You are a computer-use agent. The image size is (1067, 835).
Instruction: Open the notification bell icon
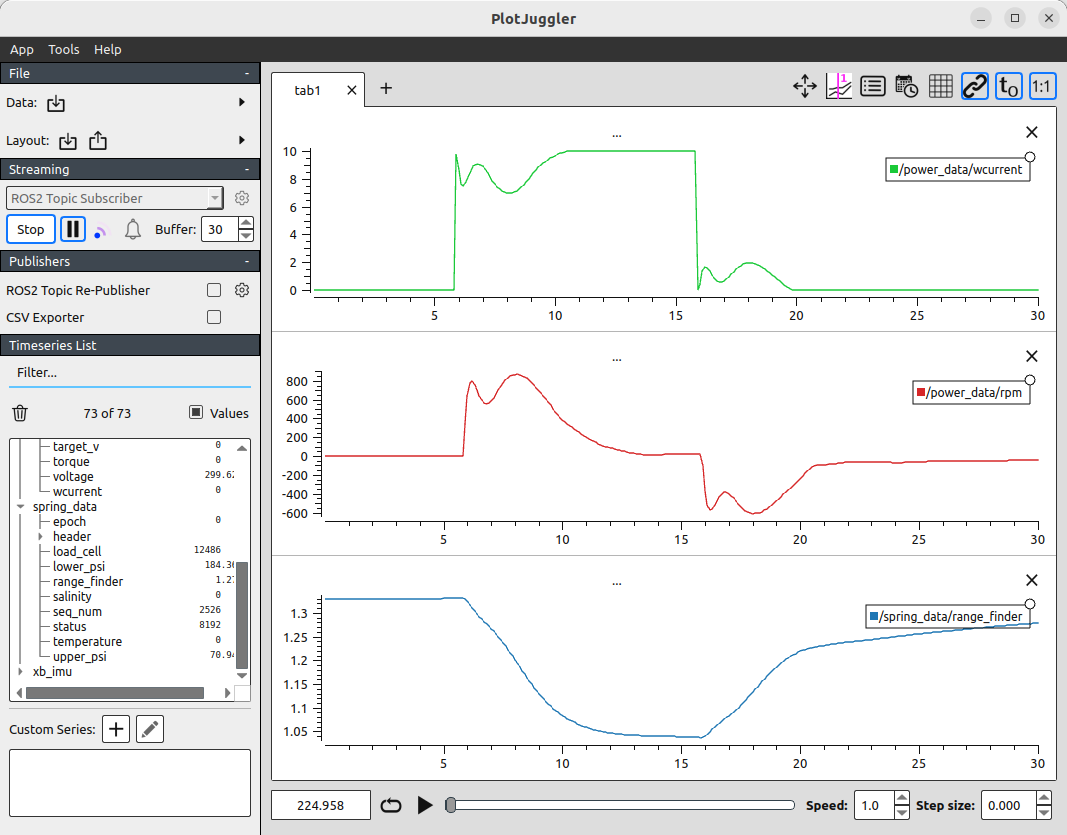tap(133, 230)
